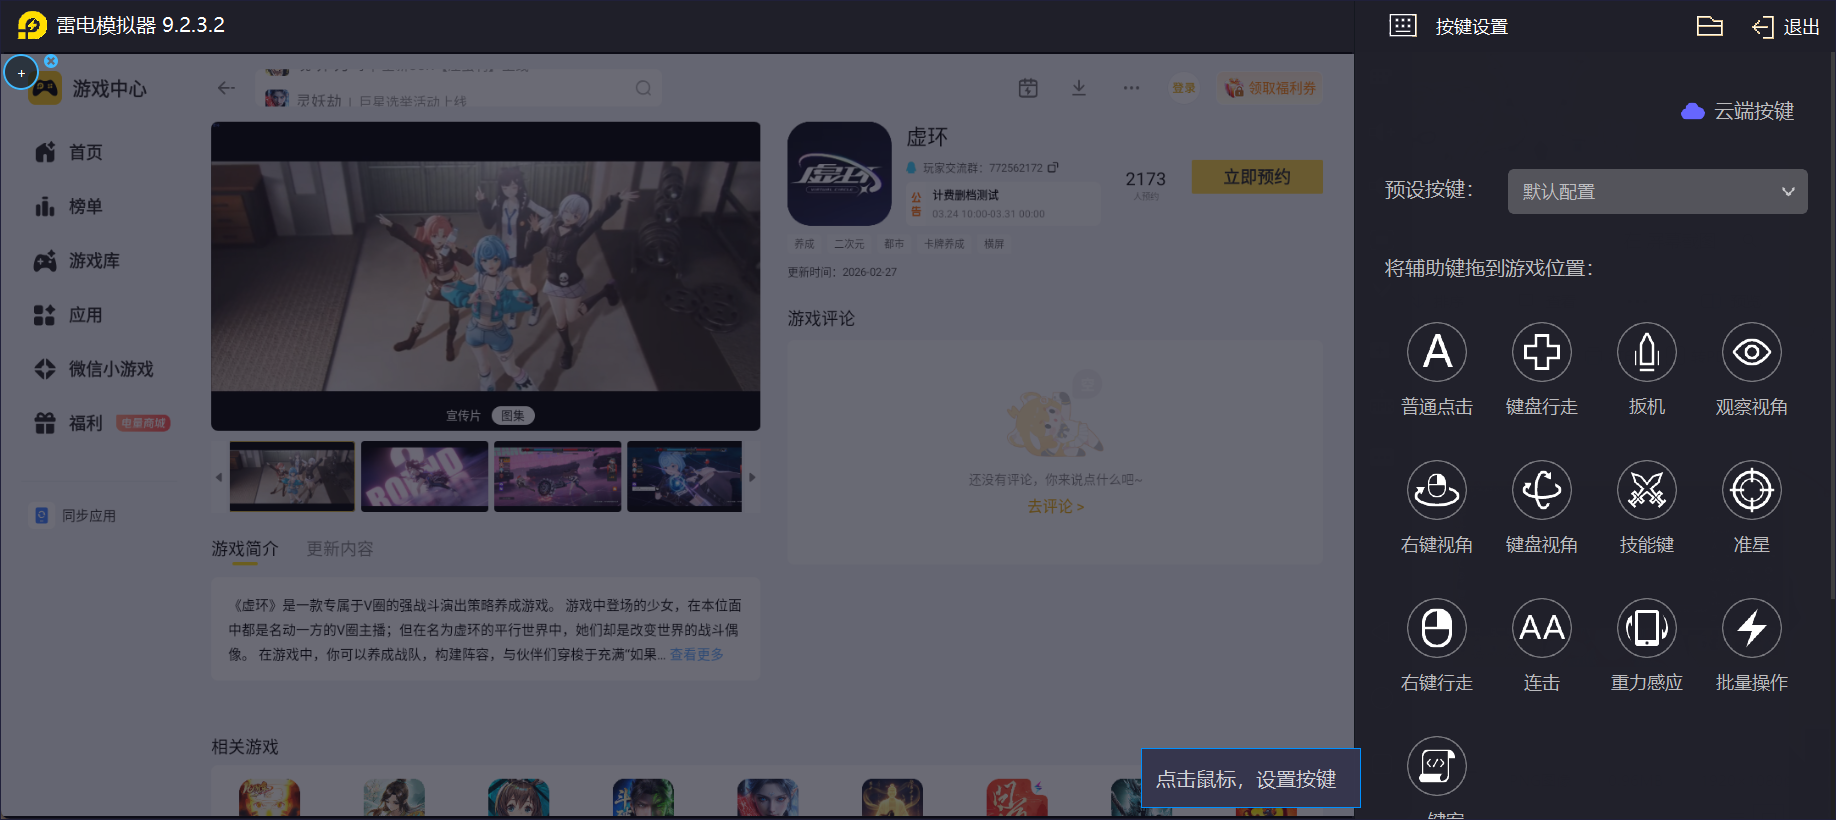This screenshot has height=820, width=1836.
Task: Click the search magnifier icon
Action: [x=643, y=88]
